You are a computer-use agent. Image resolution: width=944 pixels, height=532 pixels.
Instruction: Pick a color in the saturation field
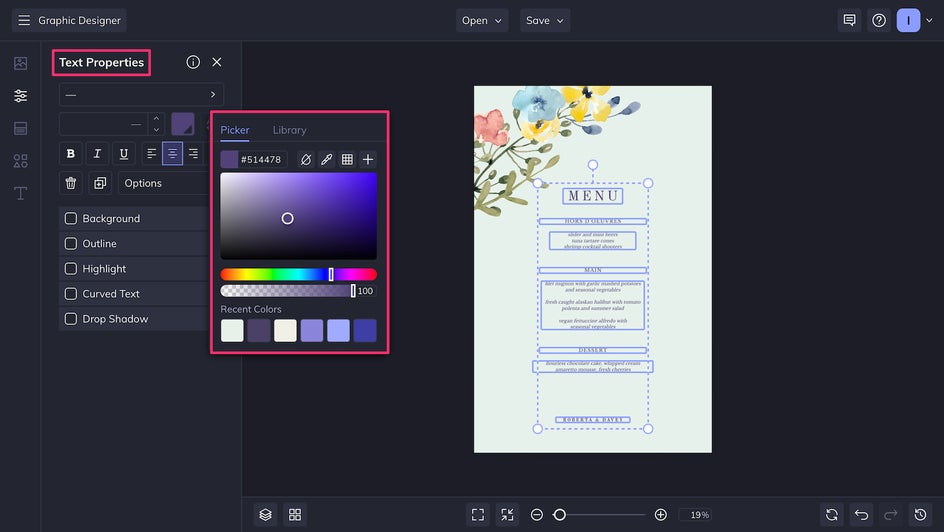[299, 216]
